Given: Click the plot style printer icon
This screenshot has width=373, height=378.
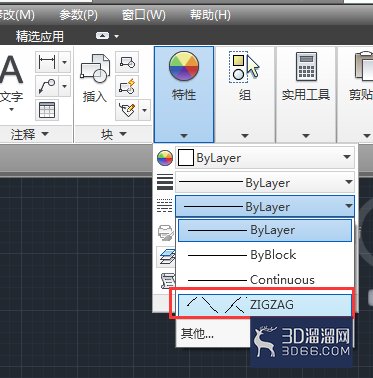Looking at the screenshot, I should [x=165, y=233].
